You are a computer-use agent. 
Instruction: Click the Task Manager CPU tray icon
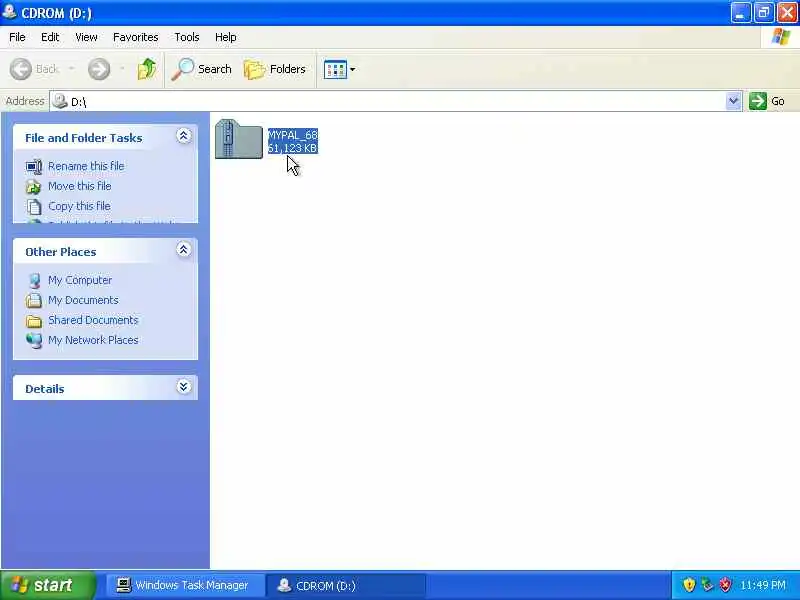(x=707, y=585)
